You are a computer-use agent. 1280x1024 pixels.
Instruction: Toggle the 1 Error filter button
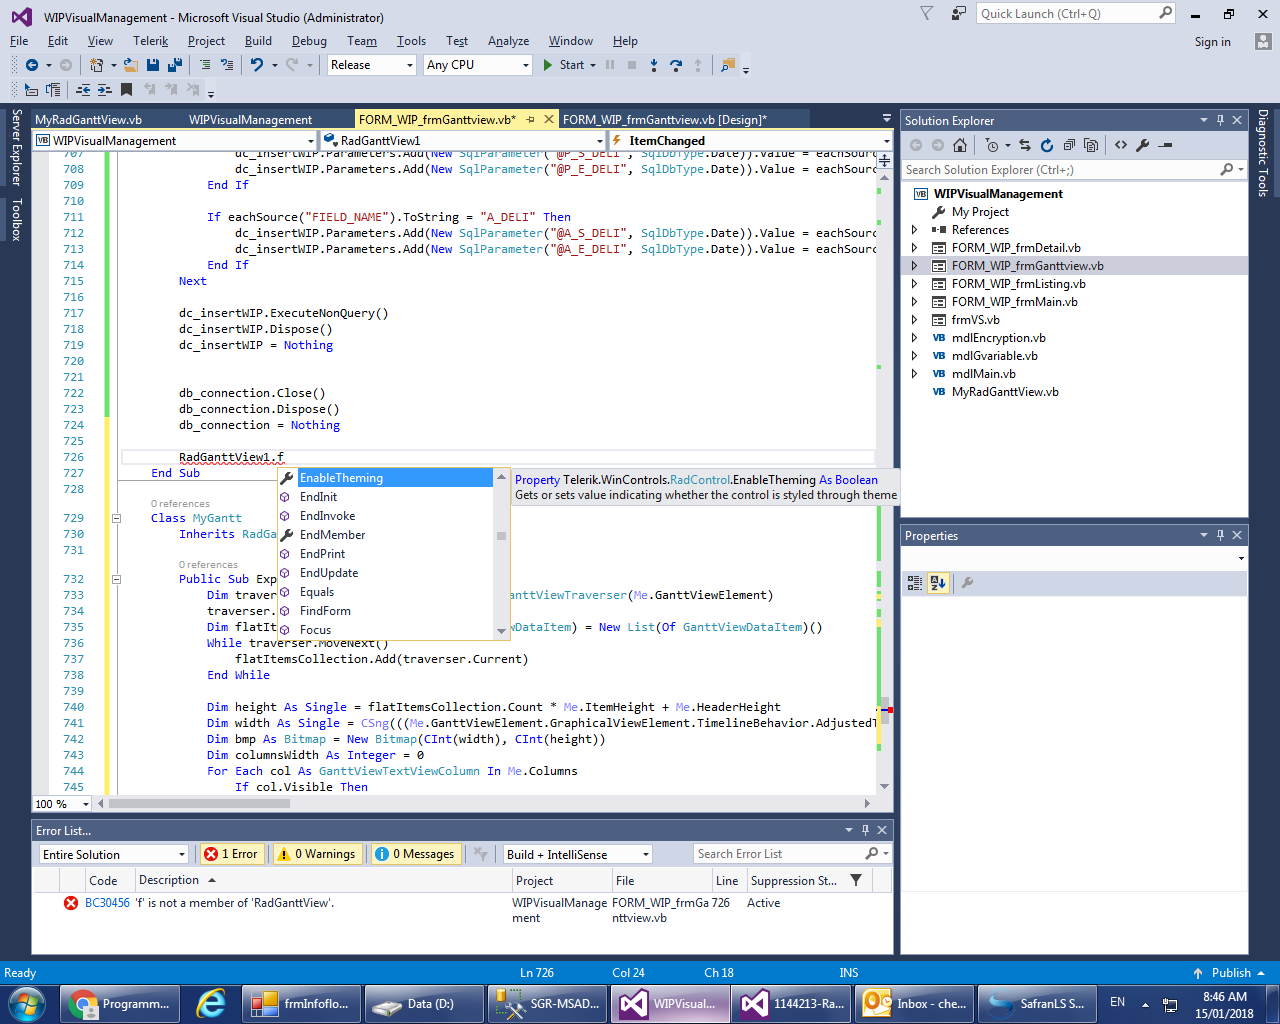coord(233,854)
